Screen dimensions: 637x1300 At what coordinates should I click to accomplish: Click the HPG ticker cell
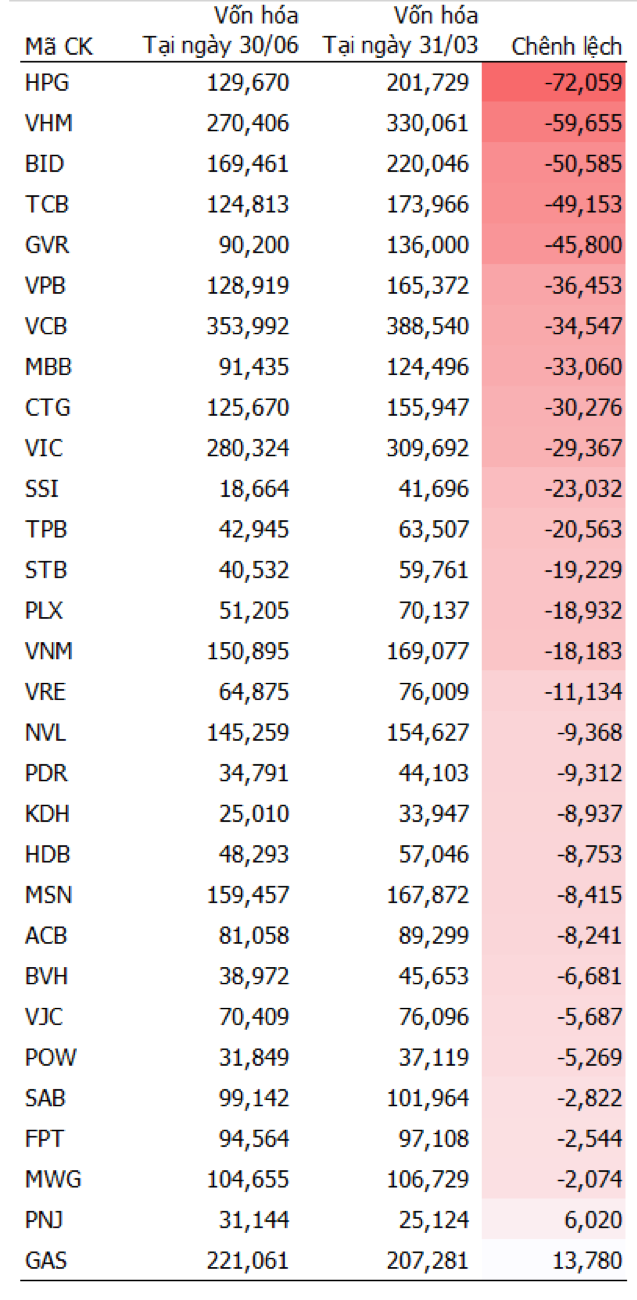[46, 83]
